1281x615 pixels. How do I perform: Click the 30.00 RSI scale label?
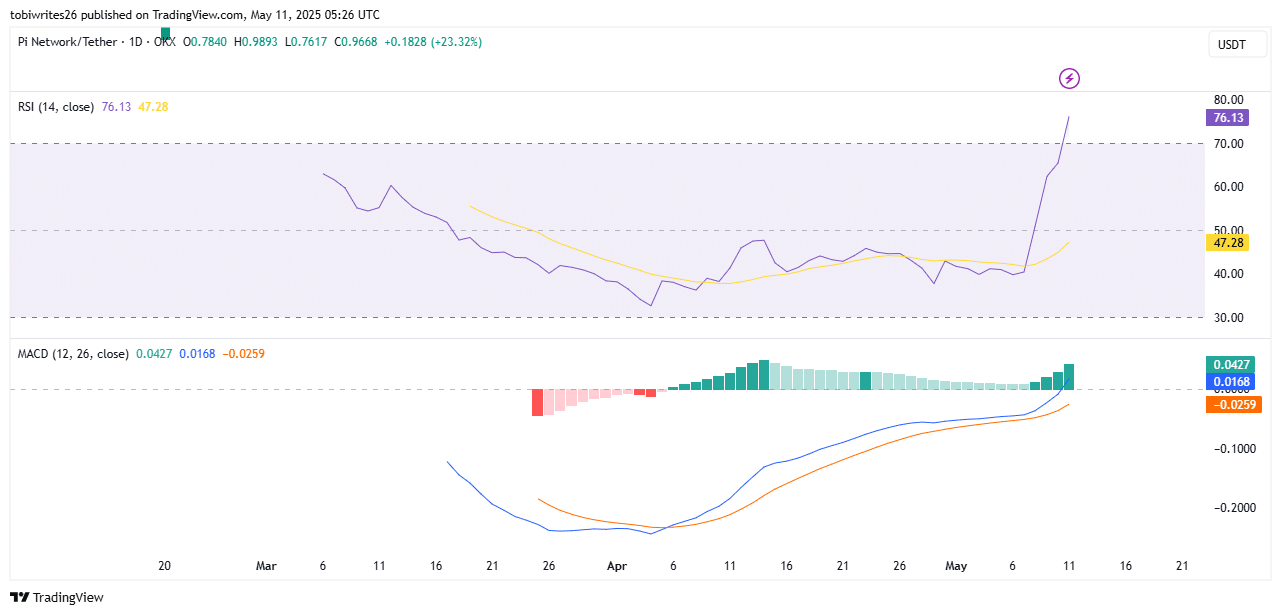tap(1228, 317)
